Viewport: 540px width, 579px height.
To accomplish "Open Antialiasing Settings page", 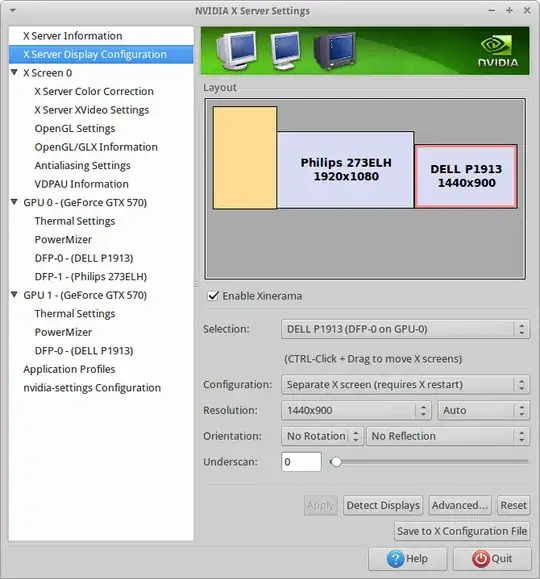I will pyautogui.click(x=82, y=165).
